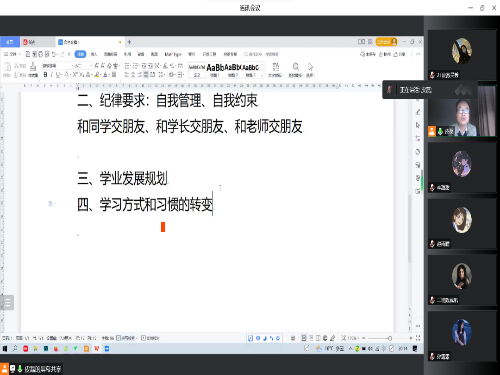Expand the font name dropdown
Image resolution: width=500 pixels, height=375 pixels.
click(x=72, y=66)
